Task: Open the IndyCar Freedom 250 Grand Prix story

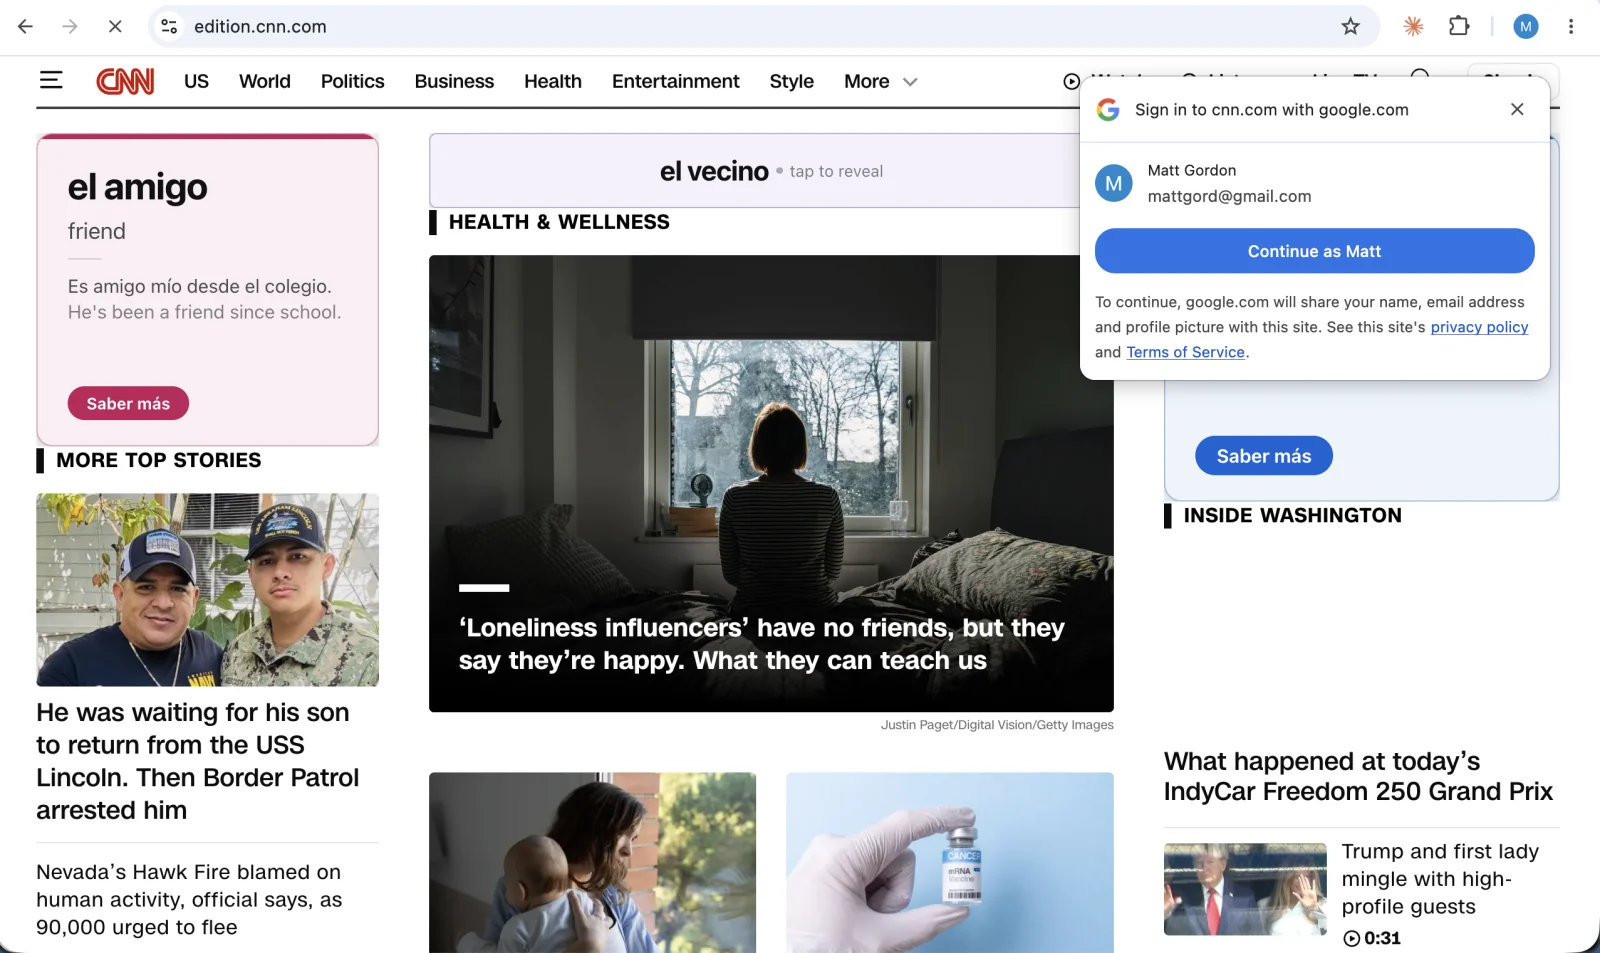Action: pyautogui.click(x=1358, y=776)
